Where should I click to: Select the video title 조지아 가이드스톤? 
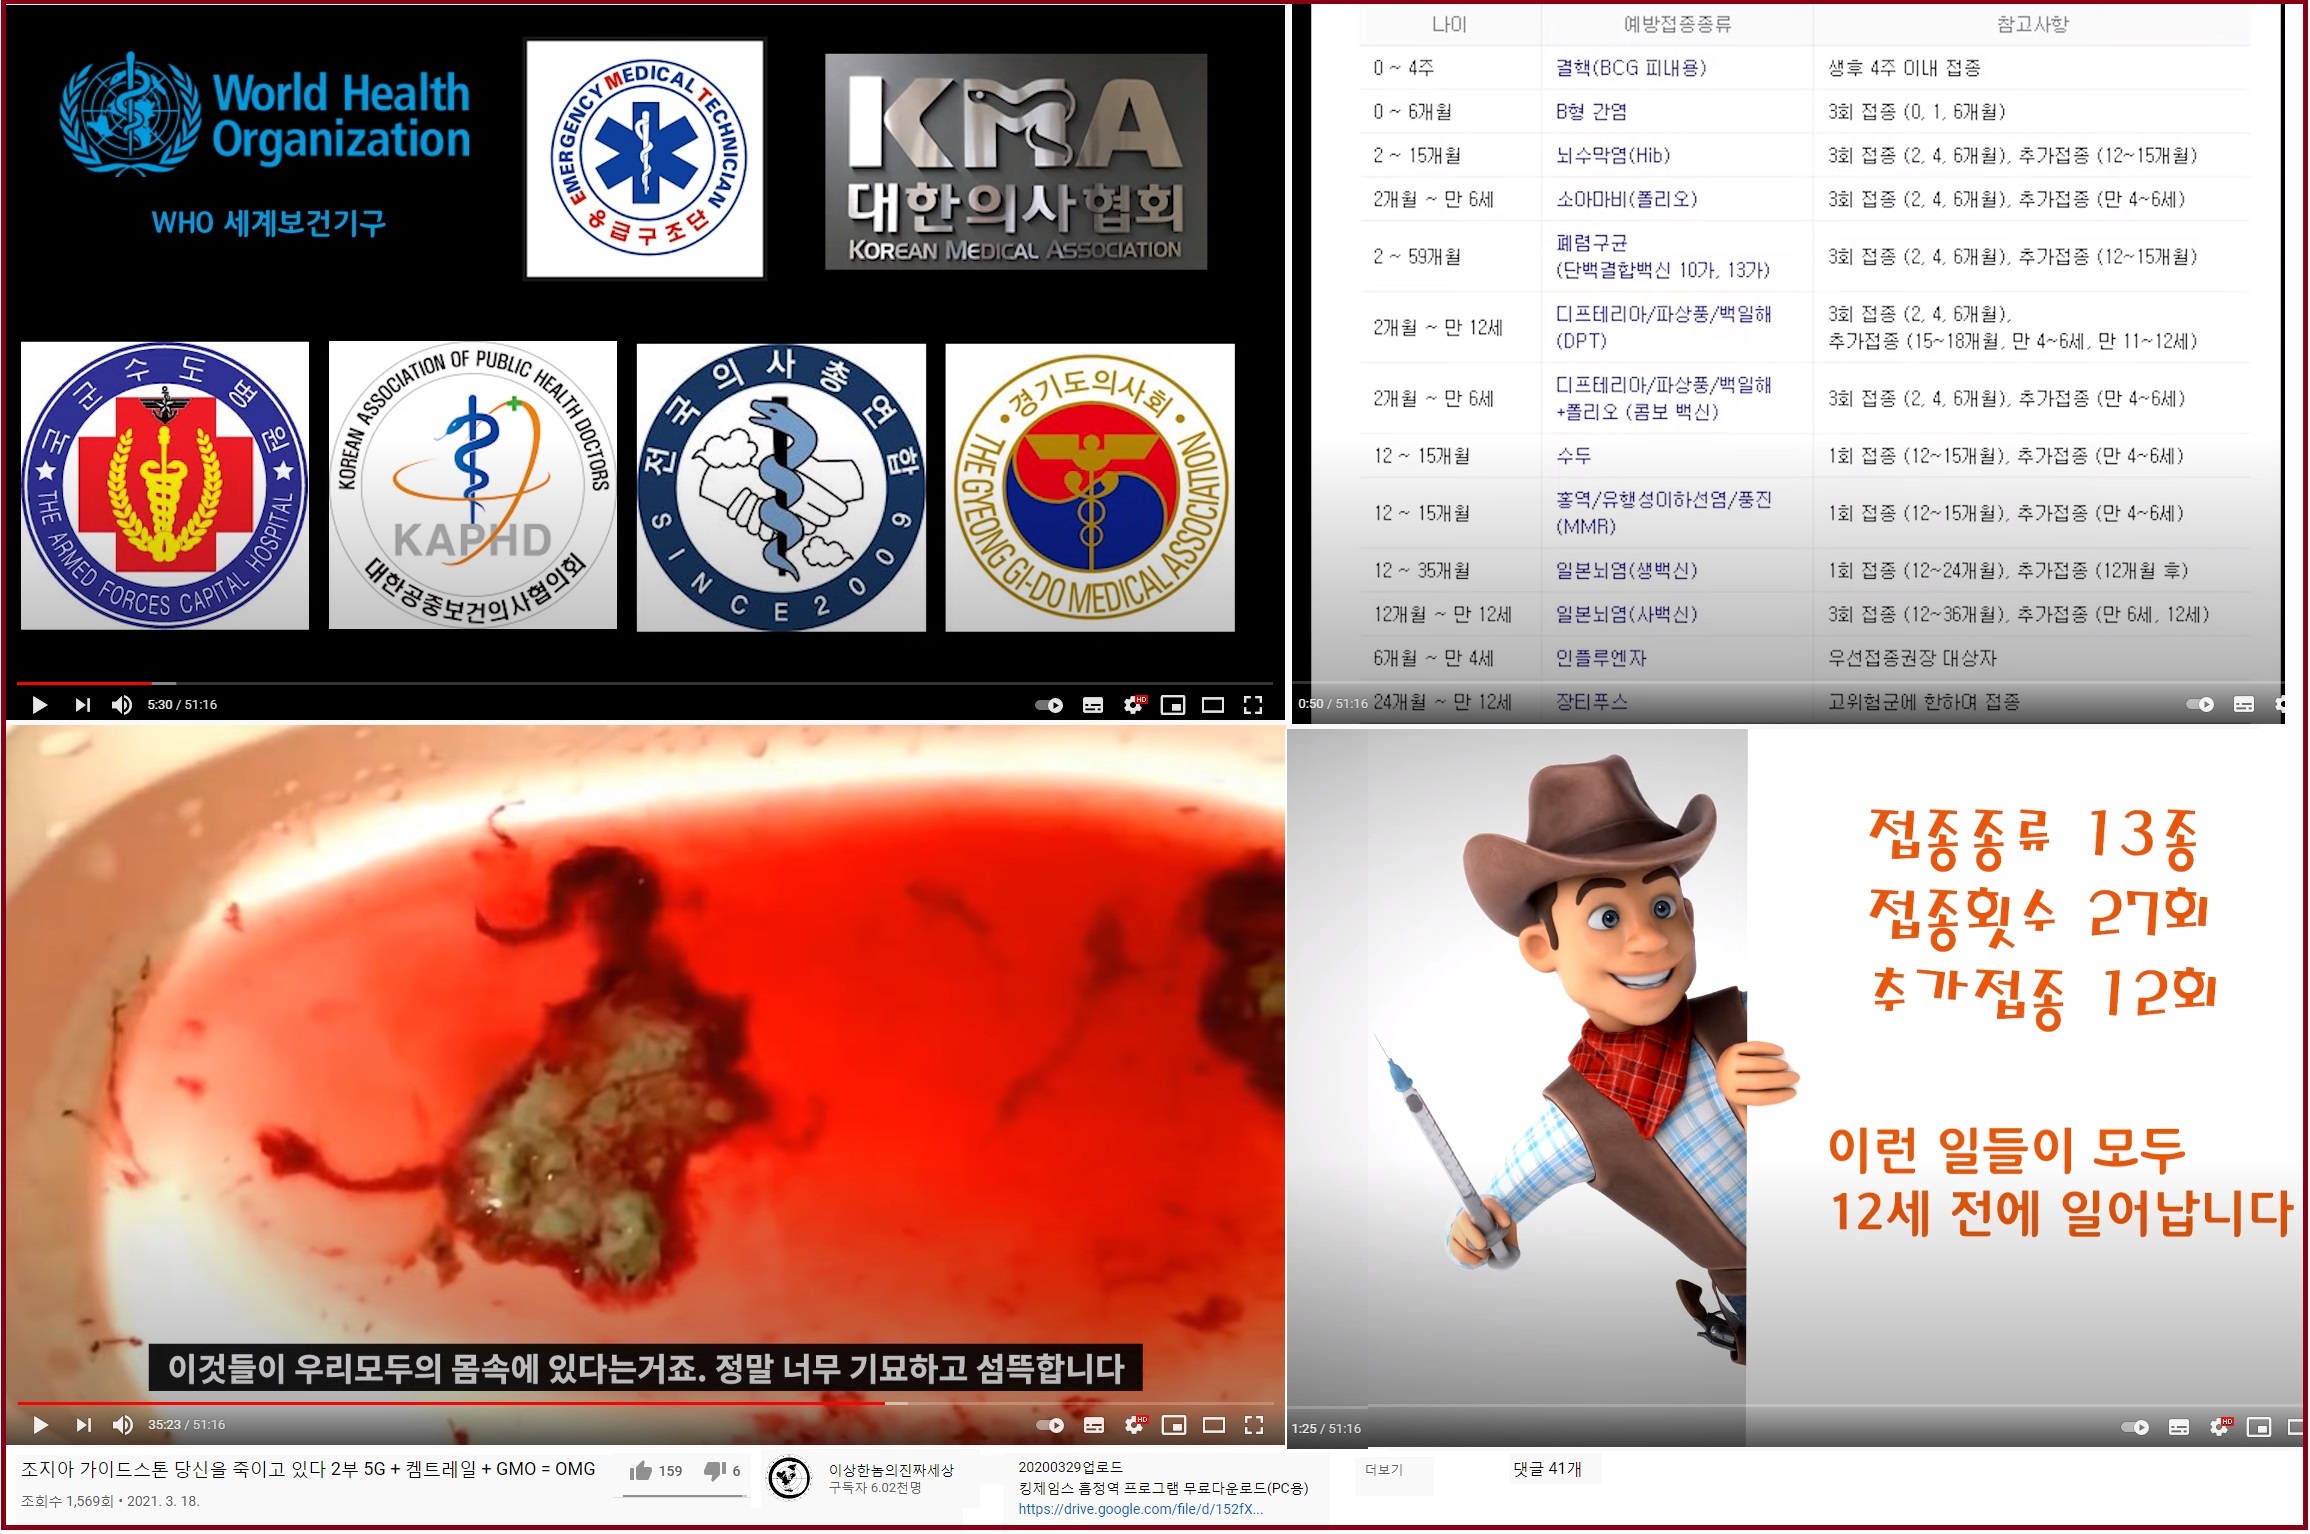coord(308,1471)
